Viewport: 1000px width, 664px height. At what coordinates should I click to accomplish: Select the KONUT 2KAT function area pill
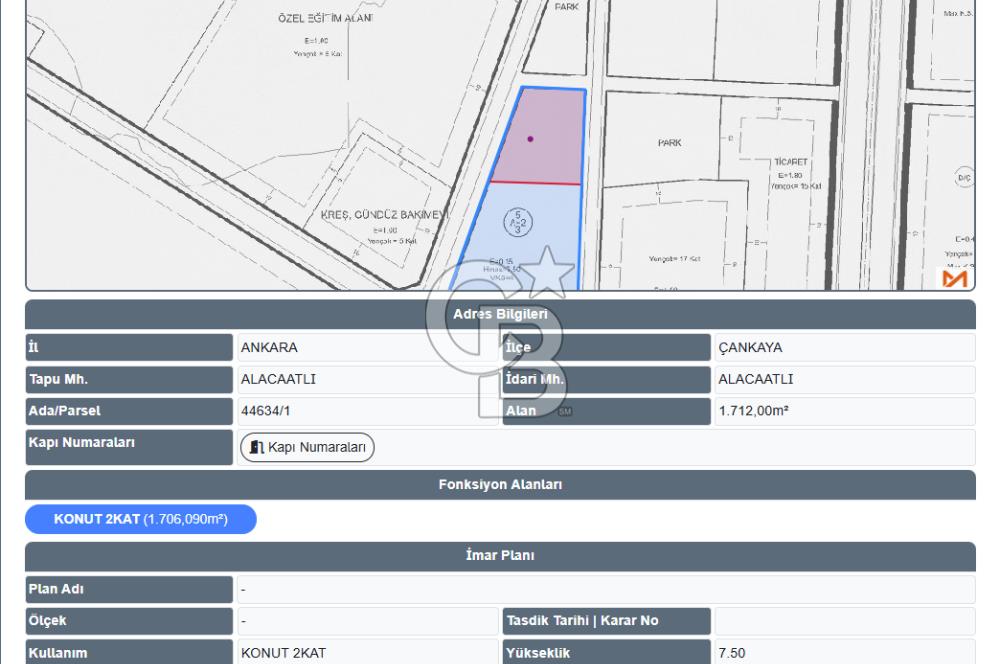coord(141,519)
